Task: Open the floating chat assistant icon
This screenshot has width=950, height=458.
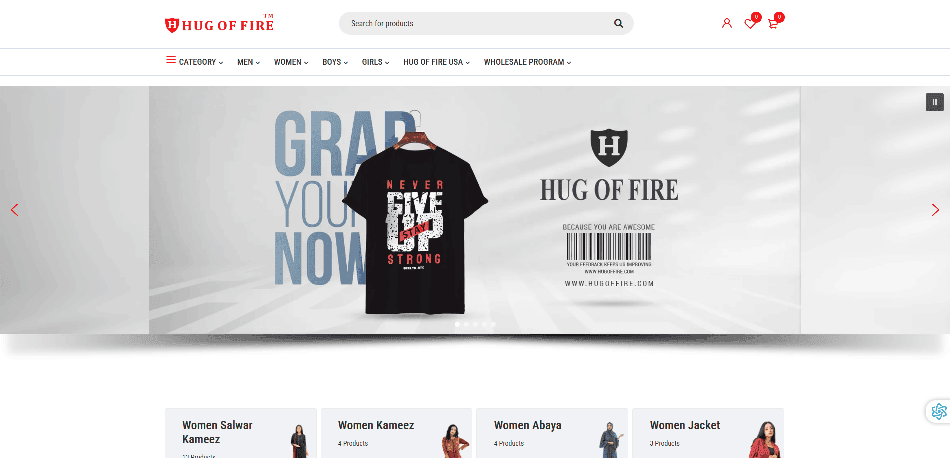Action: (938, 411)
